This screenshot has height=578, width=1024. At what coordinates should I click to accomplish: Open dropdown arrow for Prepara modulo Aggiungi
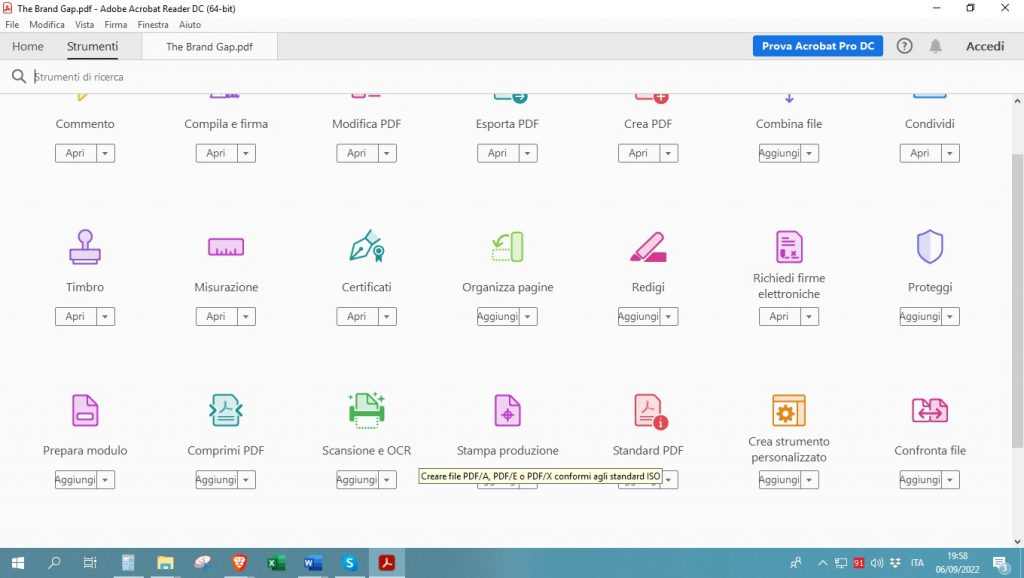(105, 480)
